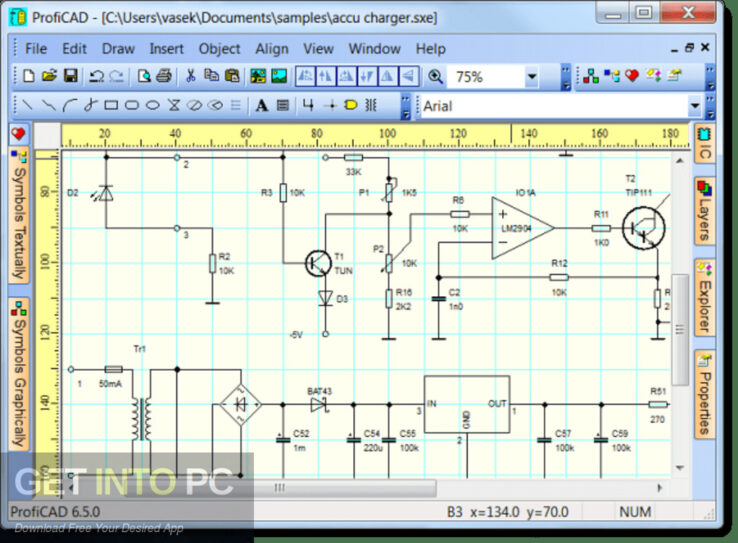Open the zoom percentage dropdown arrow
Viewport: 738px width, 543px height.
[x=532, y=77]
